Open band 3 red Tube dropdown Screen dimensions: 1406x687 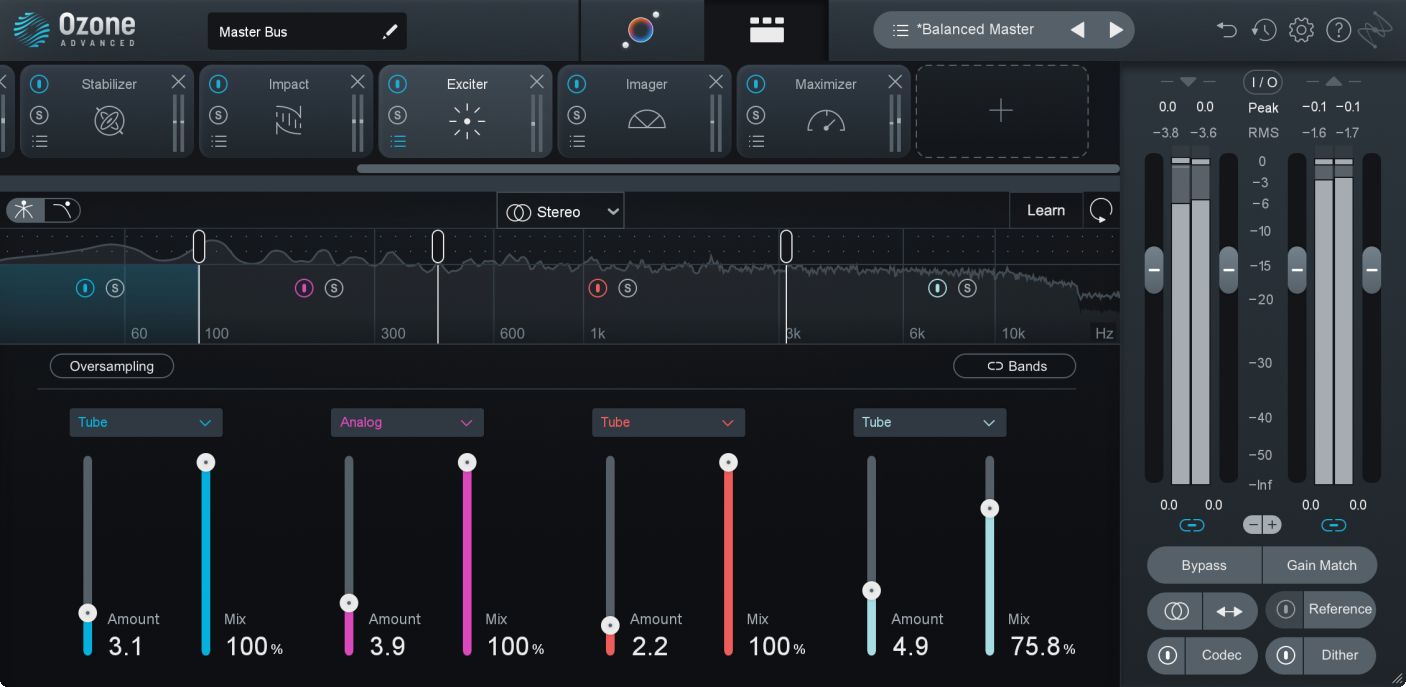click(x=668, y=422)
